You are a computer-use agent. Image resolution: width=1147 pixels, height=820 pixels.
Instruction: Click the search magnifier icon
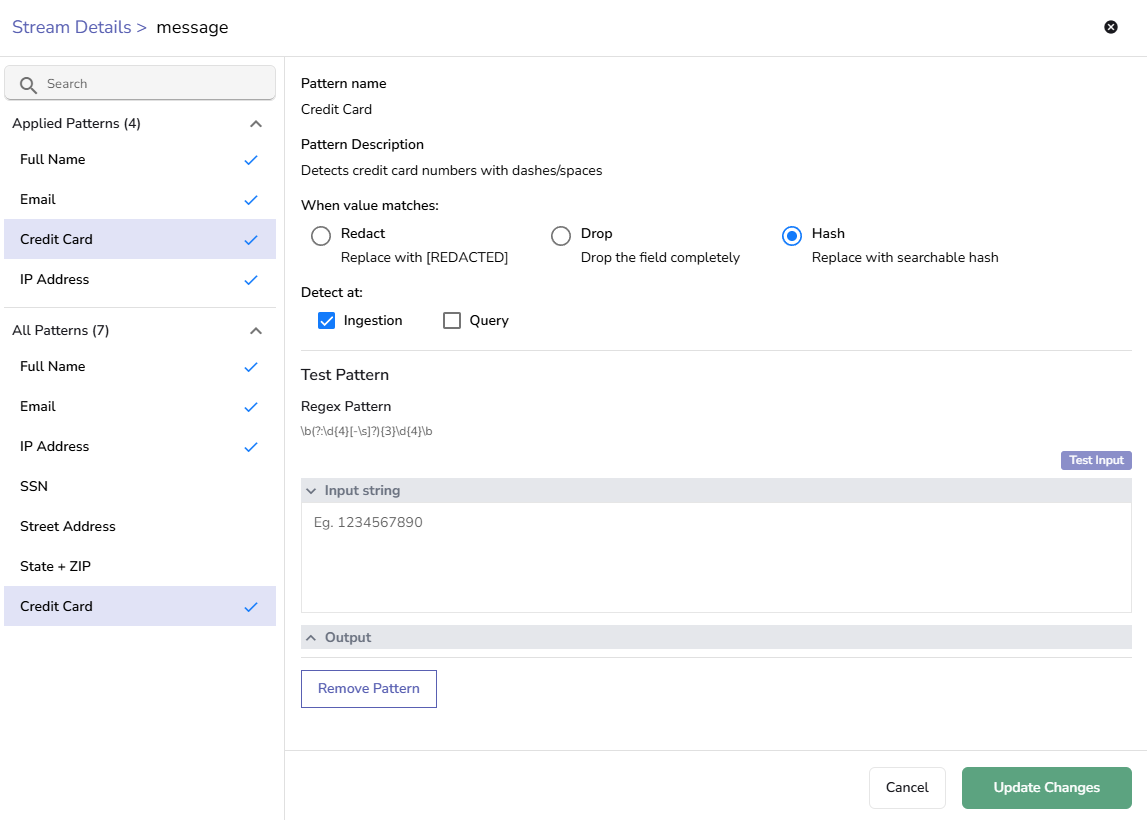tap(28, 85)
